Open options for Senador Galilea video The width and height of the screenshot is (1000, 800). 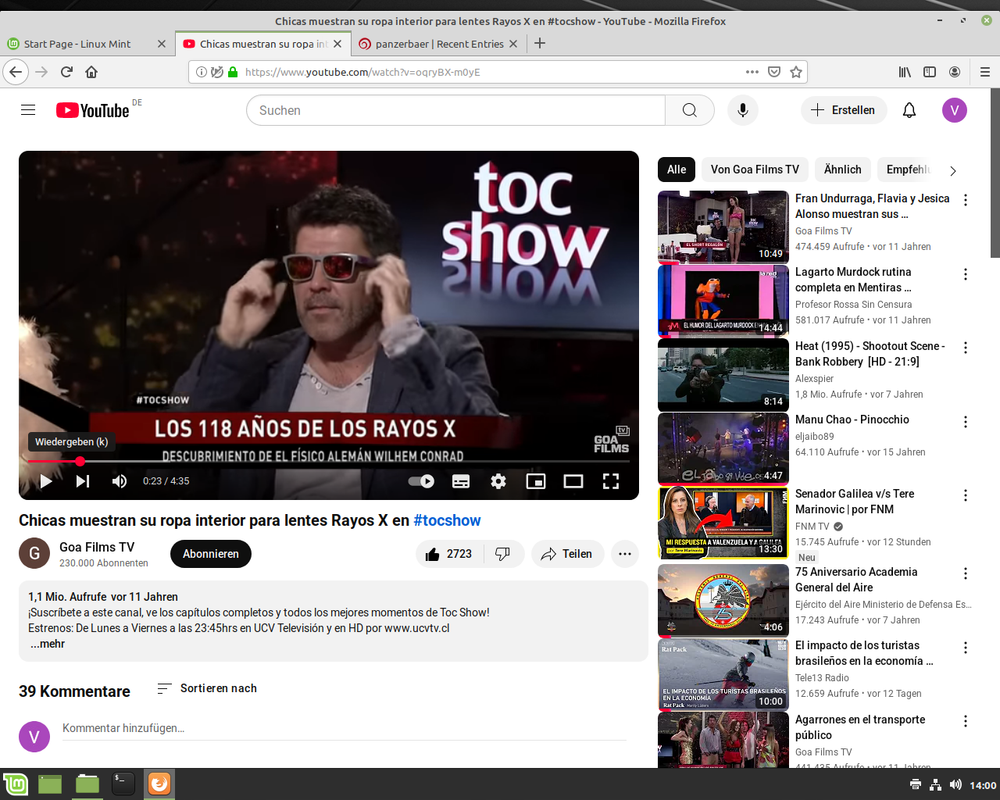click(966, 496)
